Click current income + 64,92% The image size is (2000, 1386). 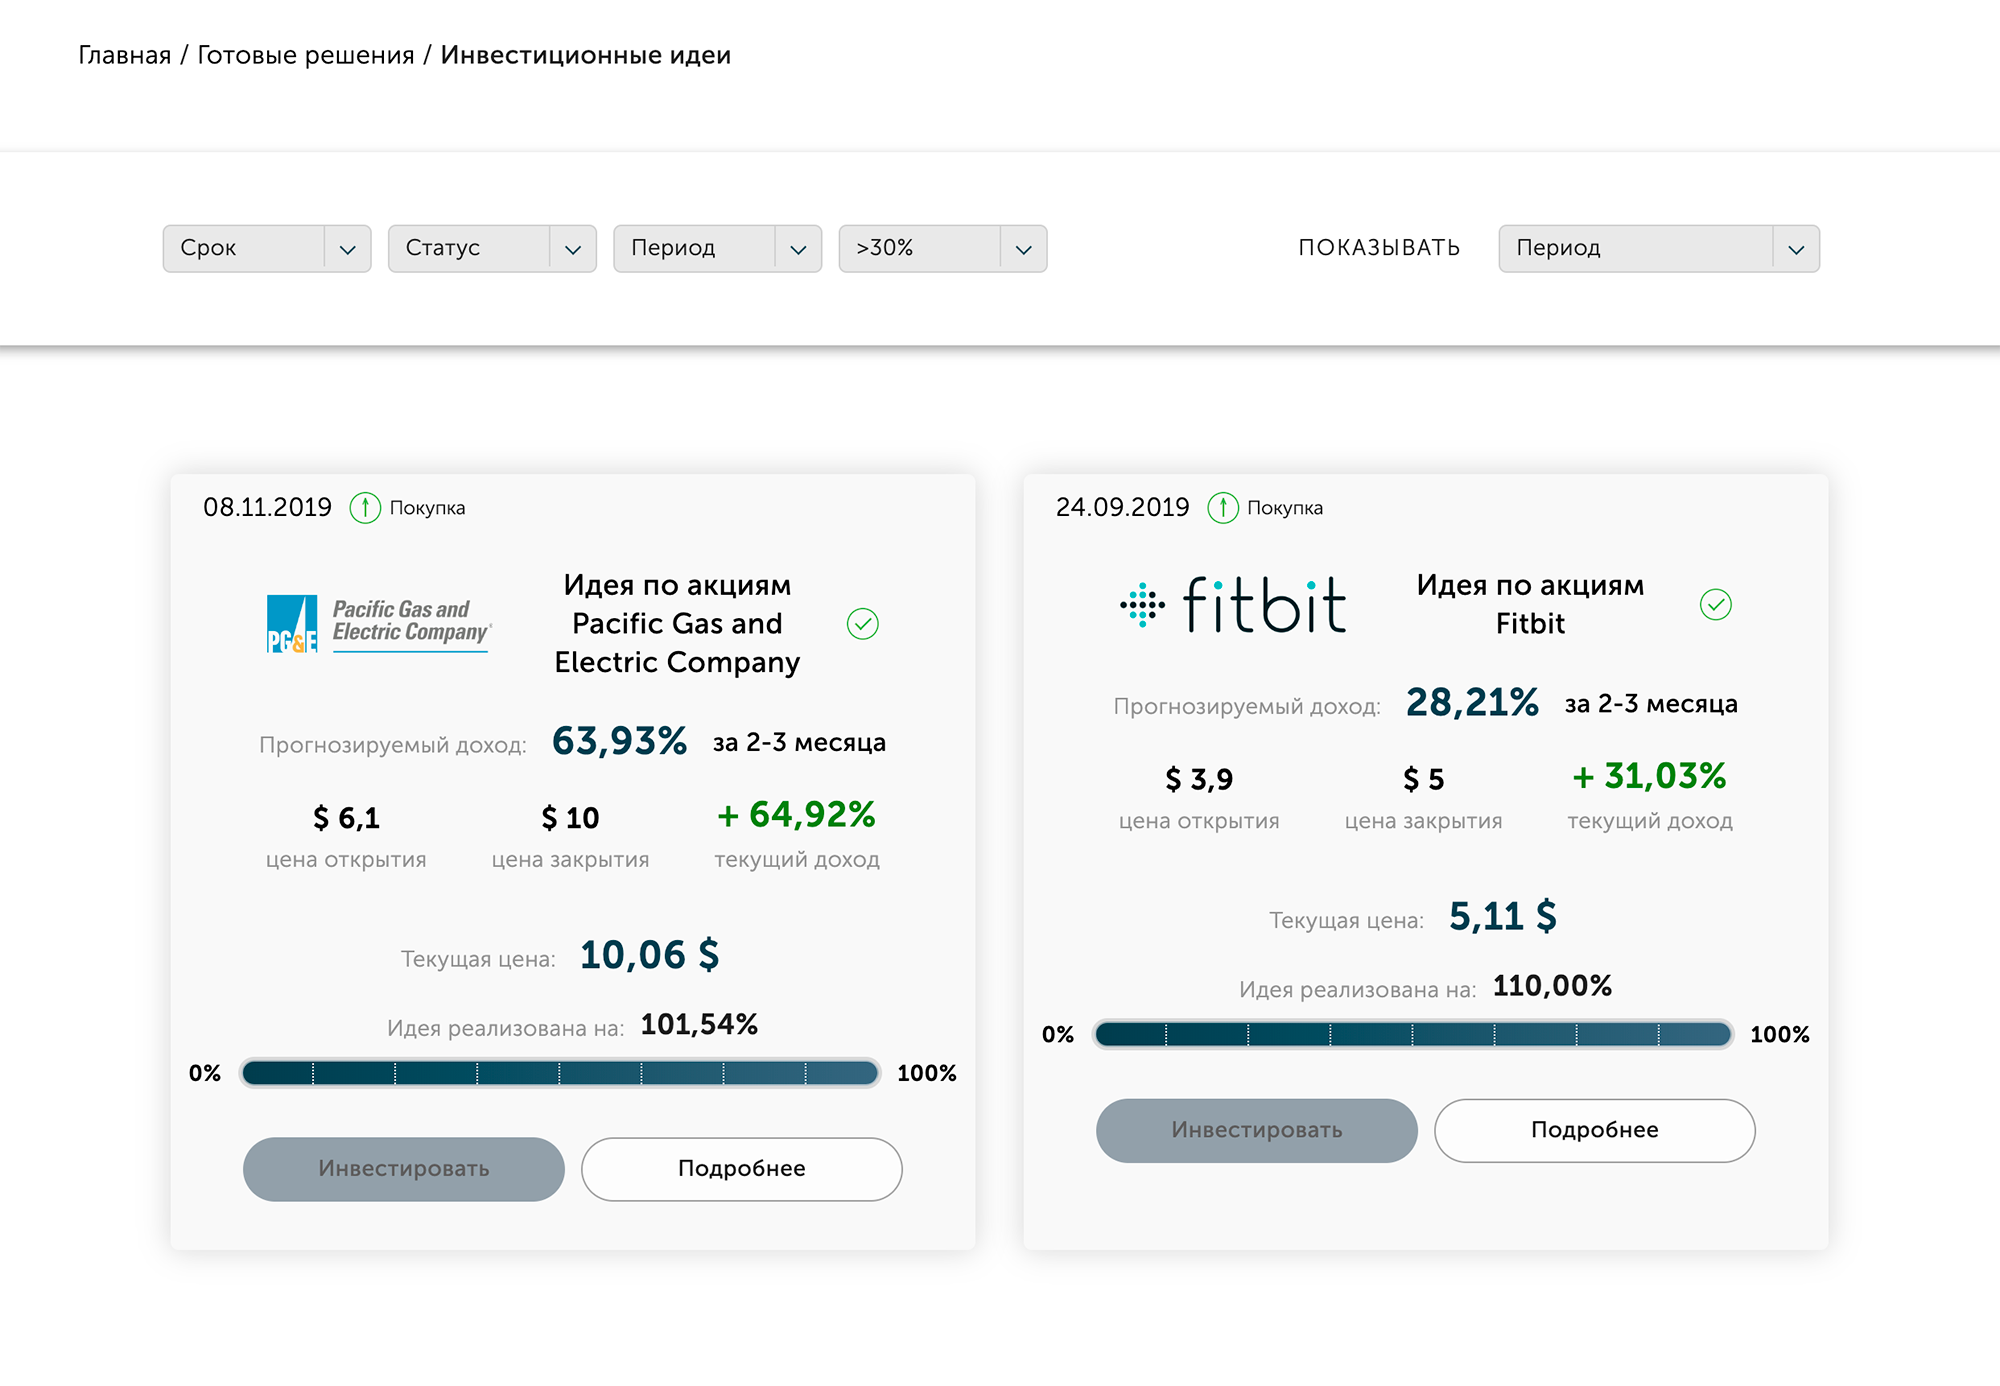(x=796, y=815)
